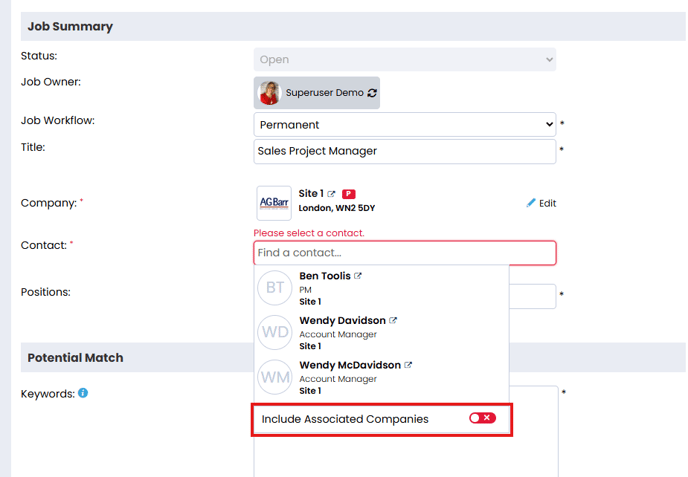
Task: Open Wendy McDavidson external link icon
Action: point(408,366)
